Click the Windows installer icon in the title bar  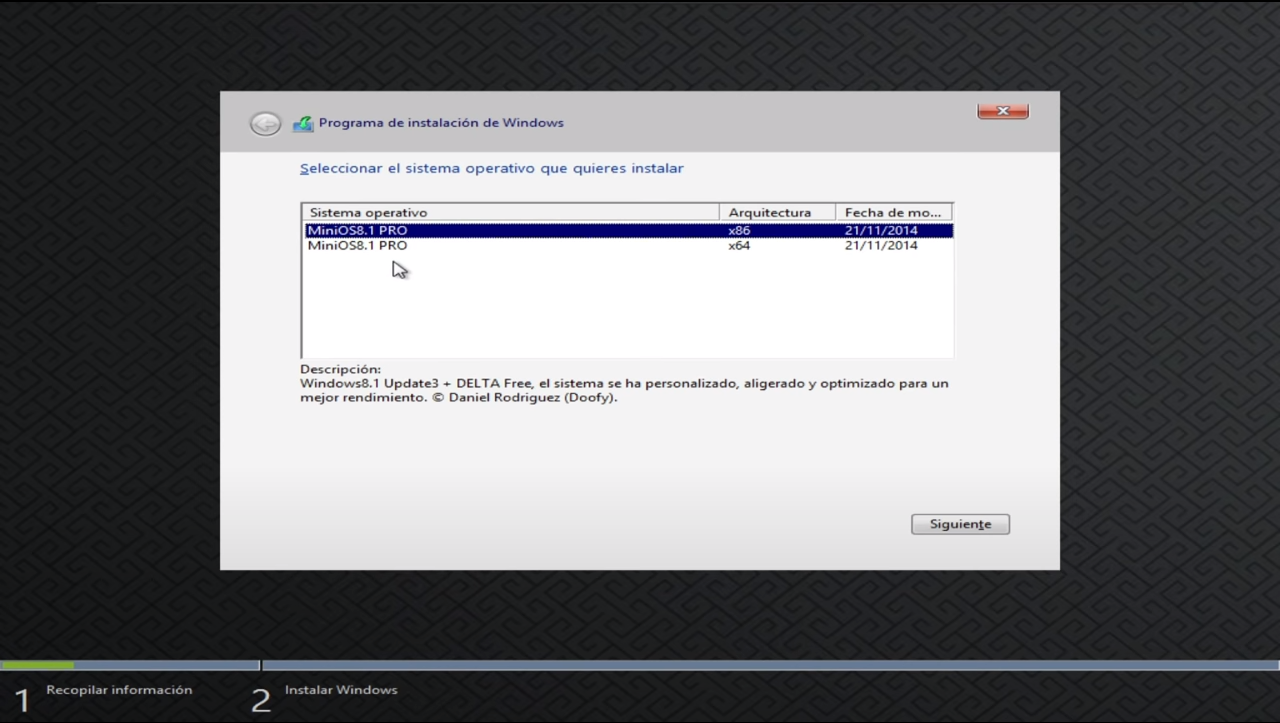click(x=302, y=122)
